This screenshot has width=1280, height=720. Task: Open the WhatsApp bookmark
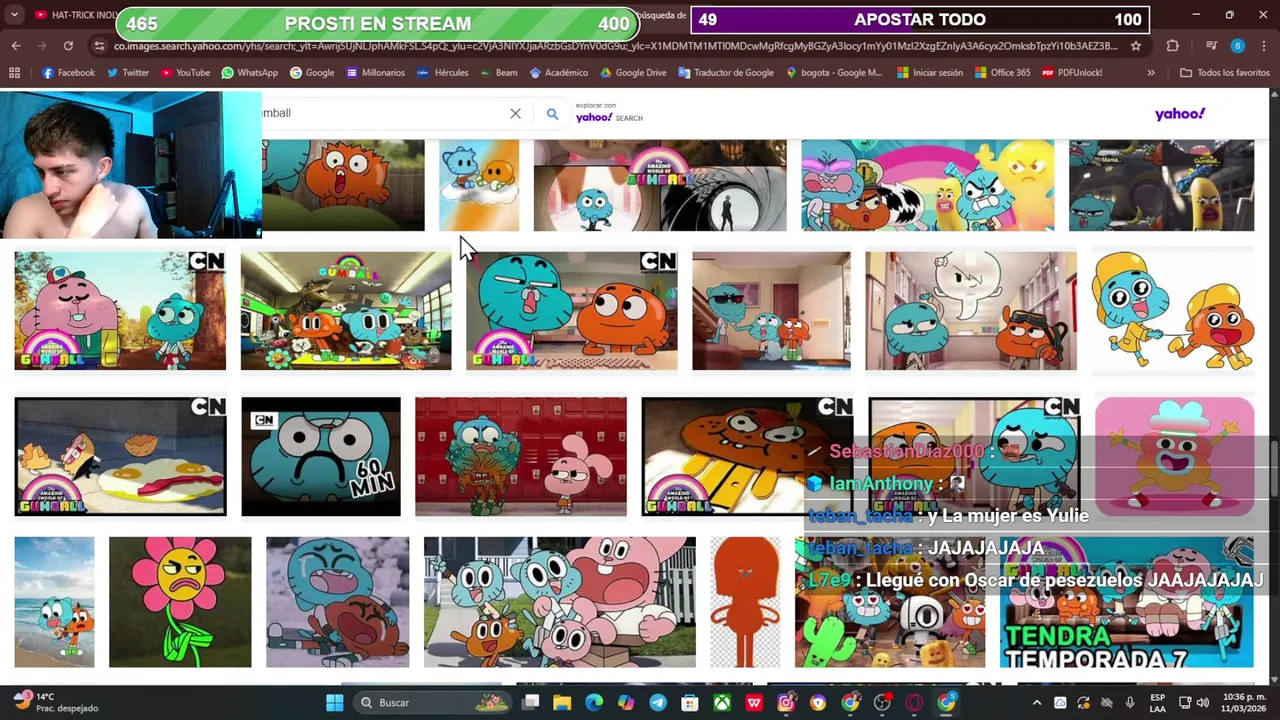pyautogui.click(x=250, y=73)
